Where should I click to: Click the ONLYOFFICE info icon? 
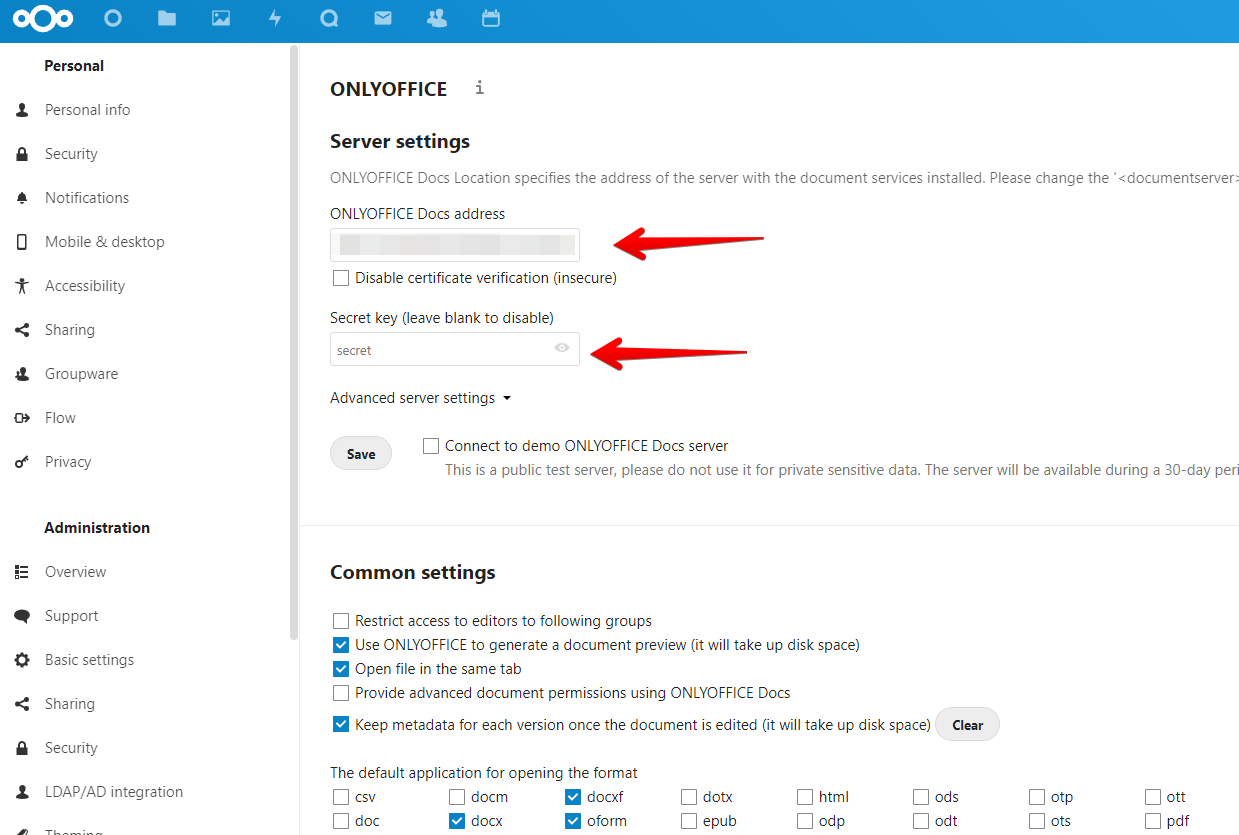[480, 88]
